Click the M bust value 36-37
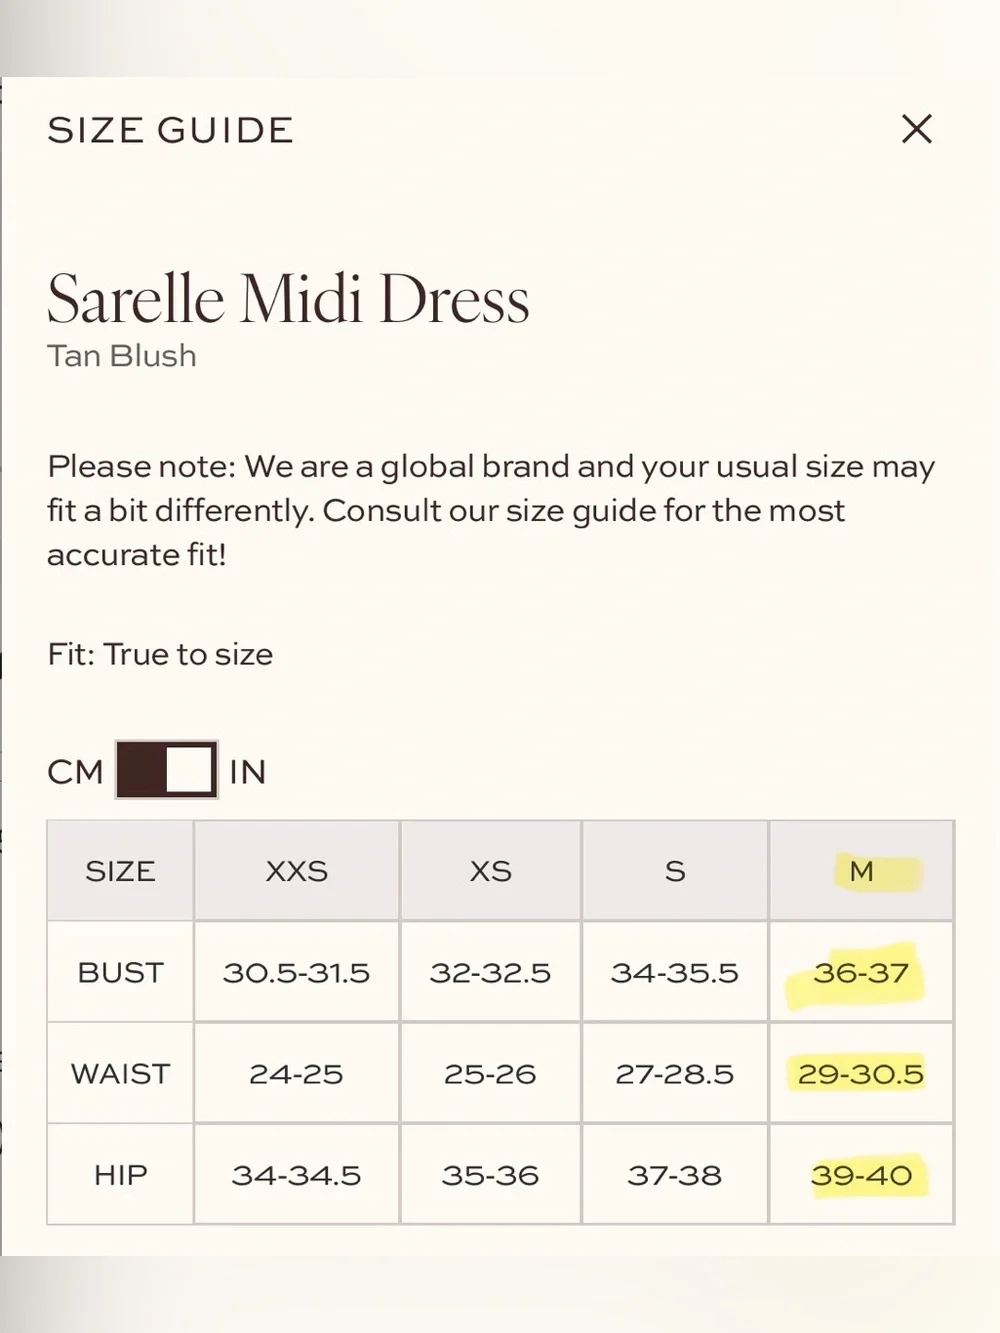Screen dimensions: 1000x1333 (x=861, y=972)
